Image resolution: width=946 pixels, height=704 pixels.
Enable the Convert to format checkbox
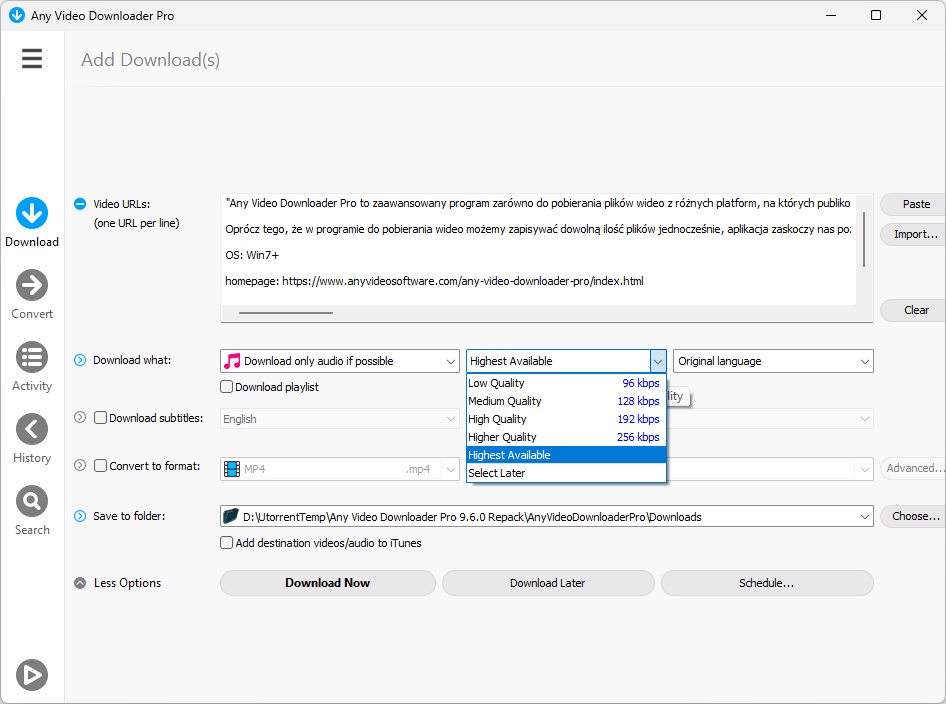[101, 466]
